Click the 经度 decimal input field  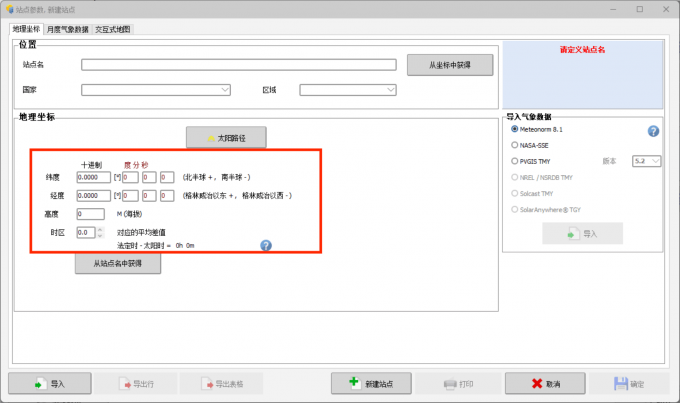tap(93, 196)
